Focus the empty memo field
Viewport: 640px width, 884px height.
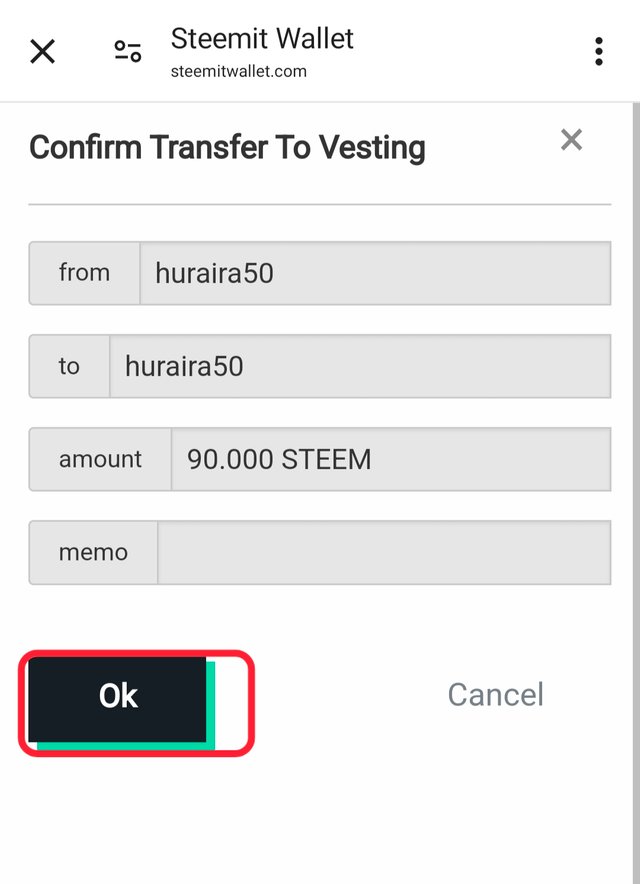[384, 552]
